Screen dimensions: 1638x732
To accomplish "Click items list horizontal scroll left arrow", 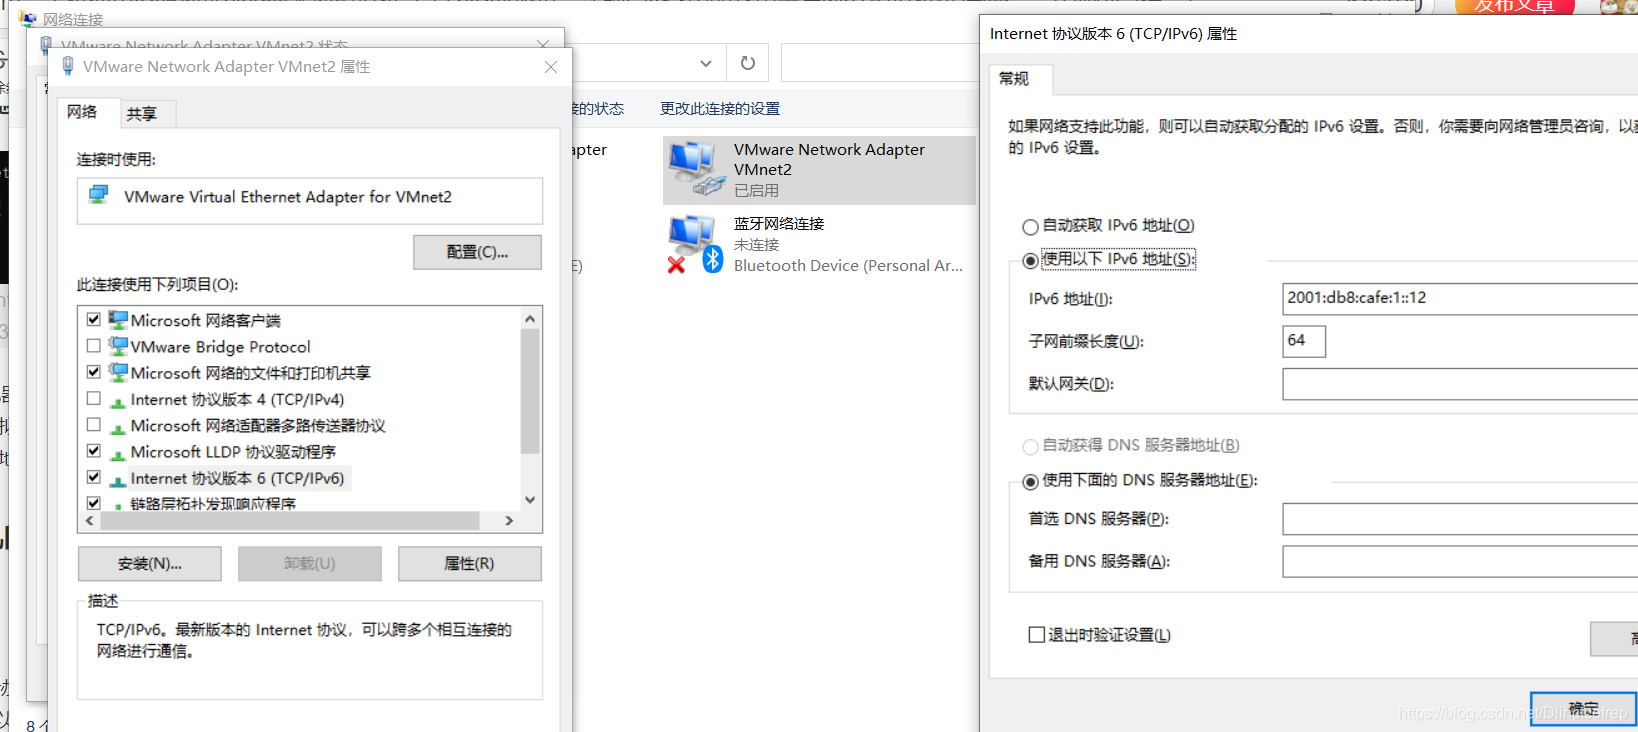I will (90, 521).
